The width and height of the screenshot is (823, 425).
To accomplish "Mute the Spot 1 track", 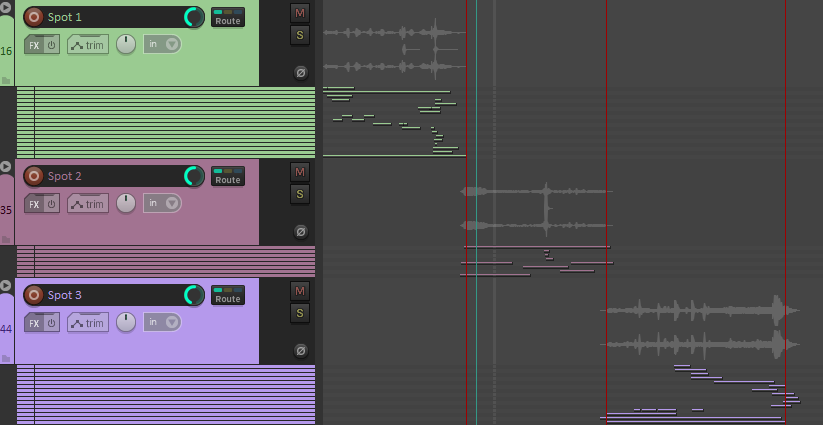I will point(300,13).
